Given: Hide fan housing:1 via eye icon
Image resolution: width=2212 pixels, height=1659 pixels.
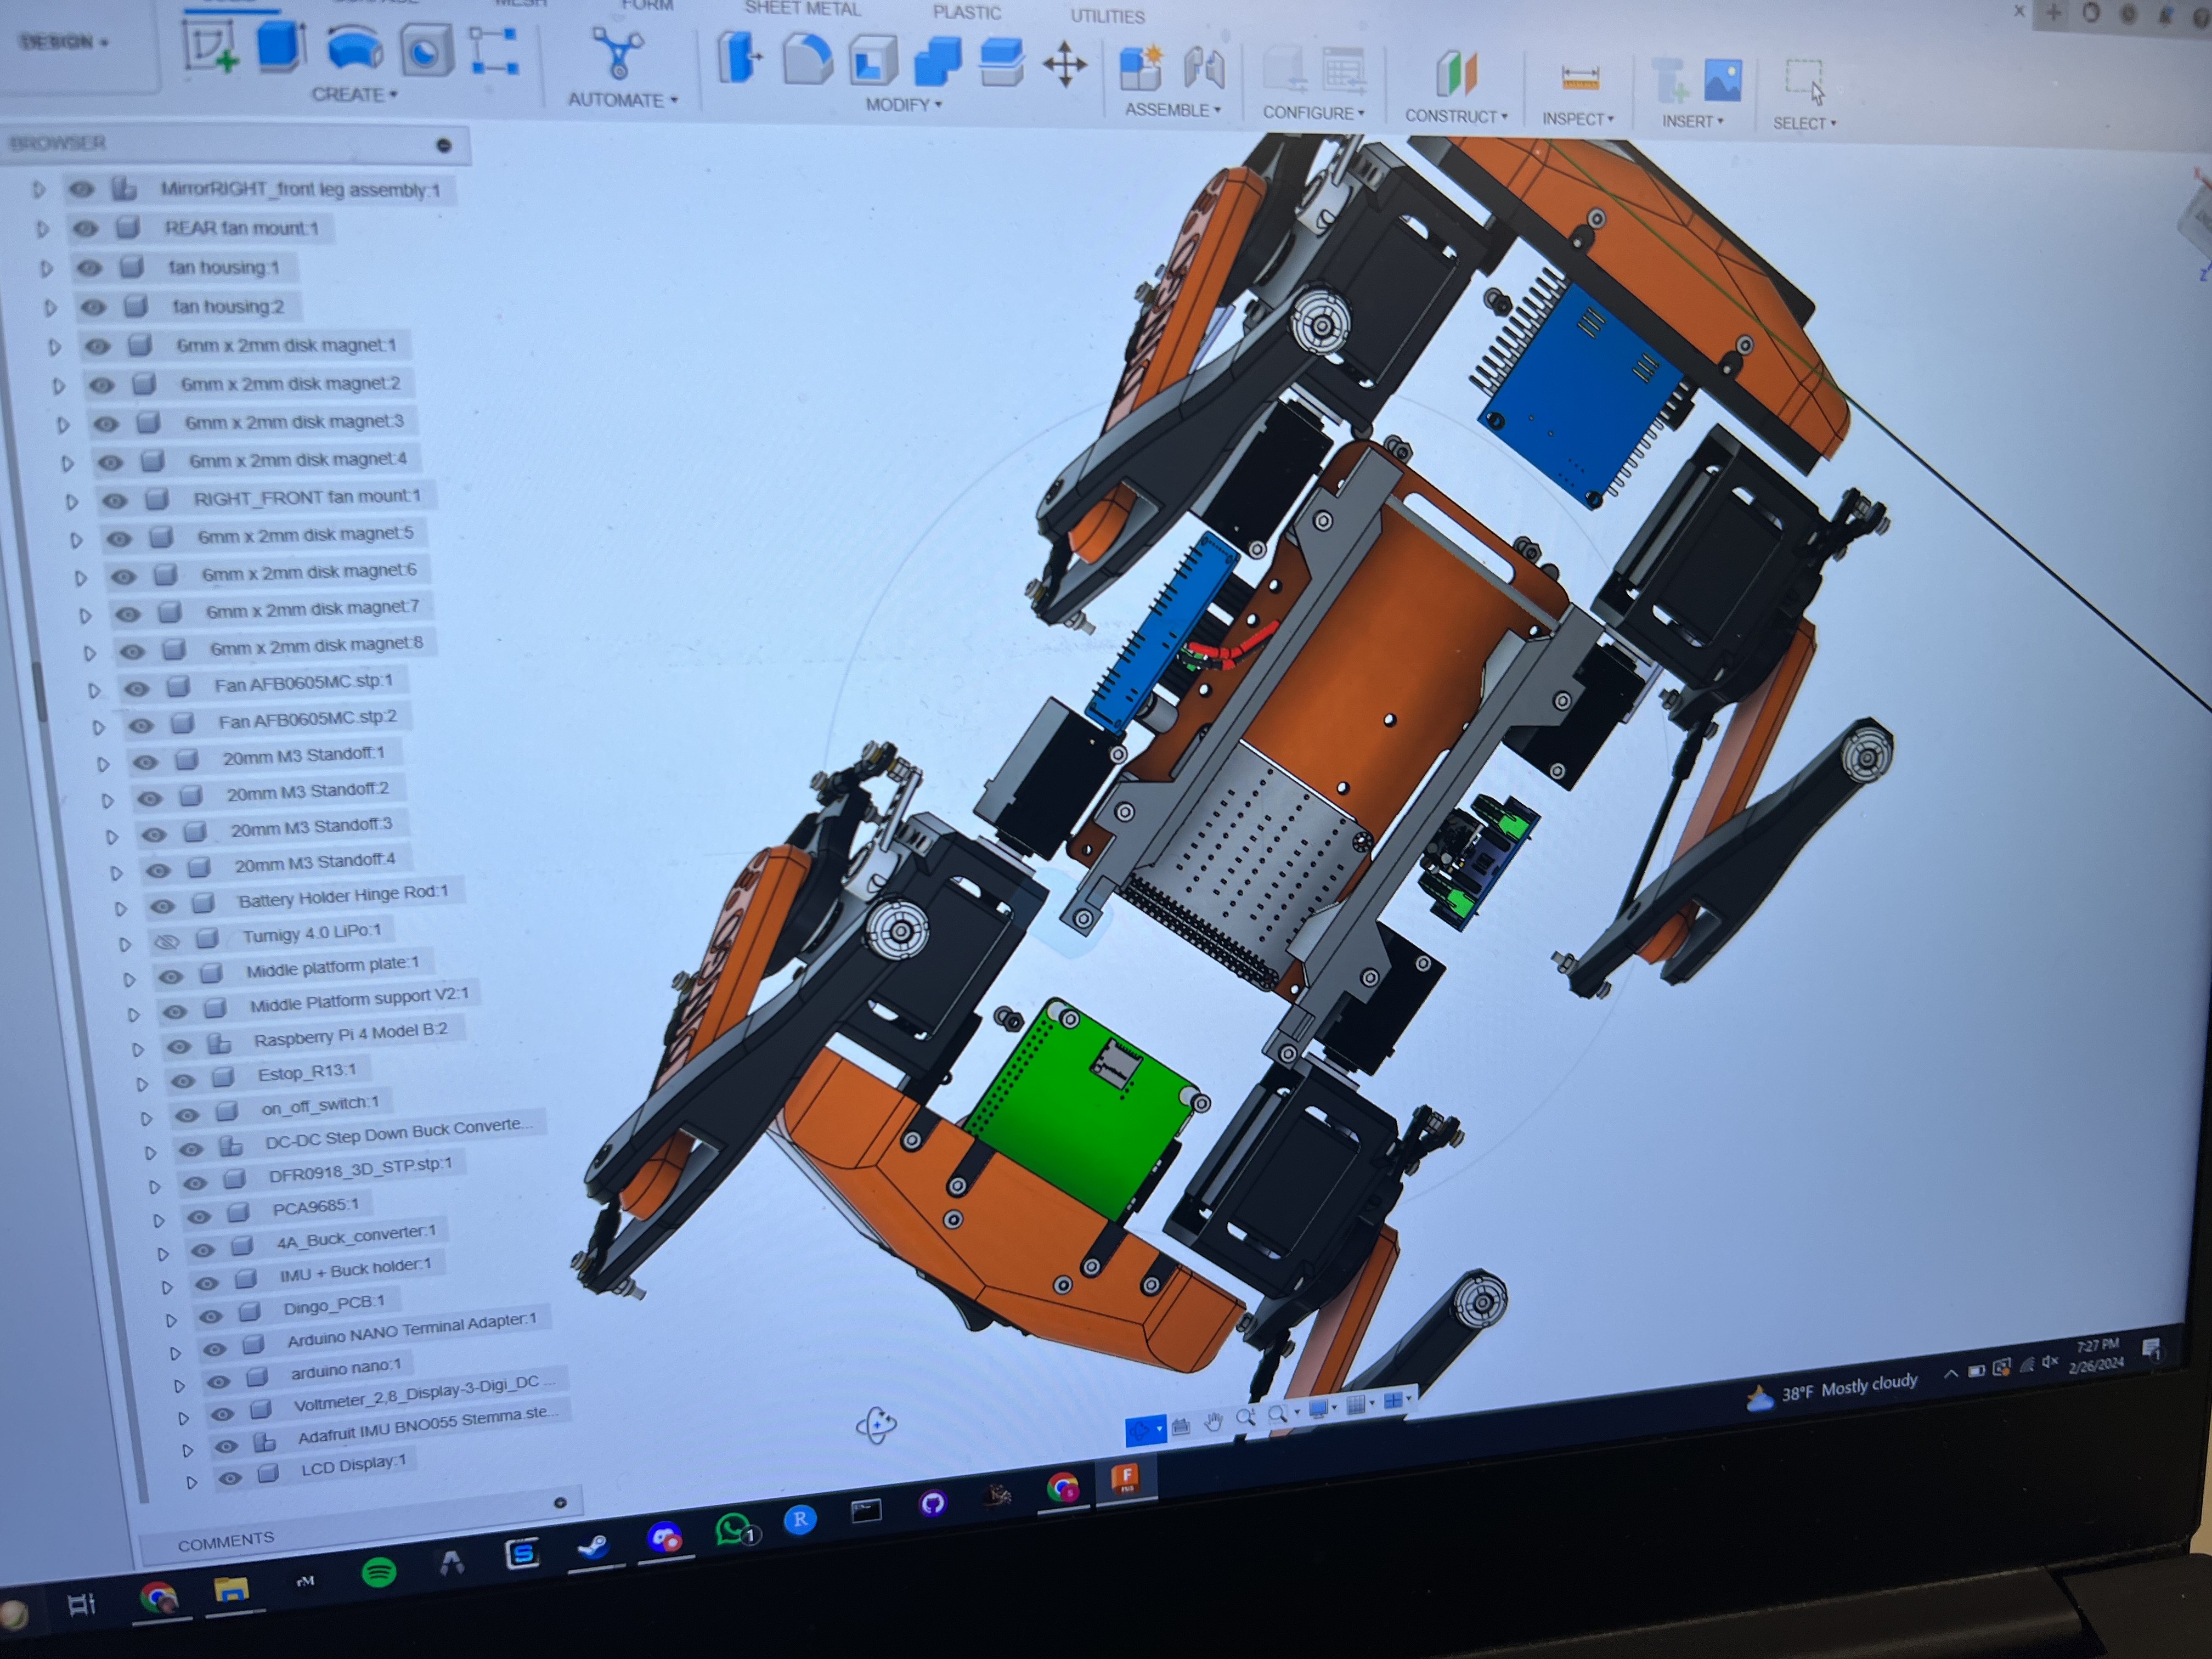Looking at the screenshot, I should click(90, 268).
